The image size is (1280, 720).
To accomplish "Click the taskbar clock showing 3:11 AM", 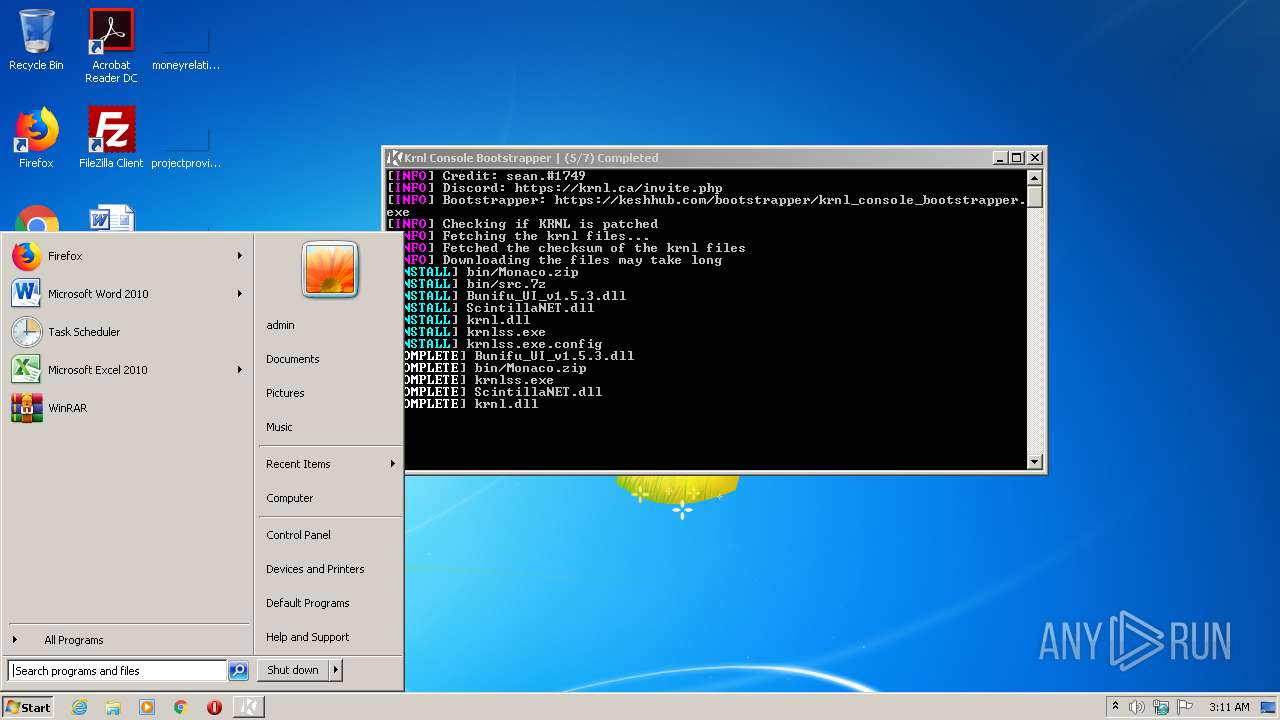I will tap(1229, 707).
